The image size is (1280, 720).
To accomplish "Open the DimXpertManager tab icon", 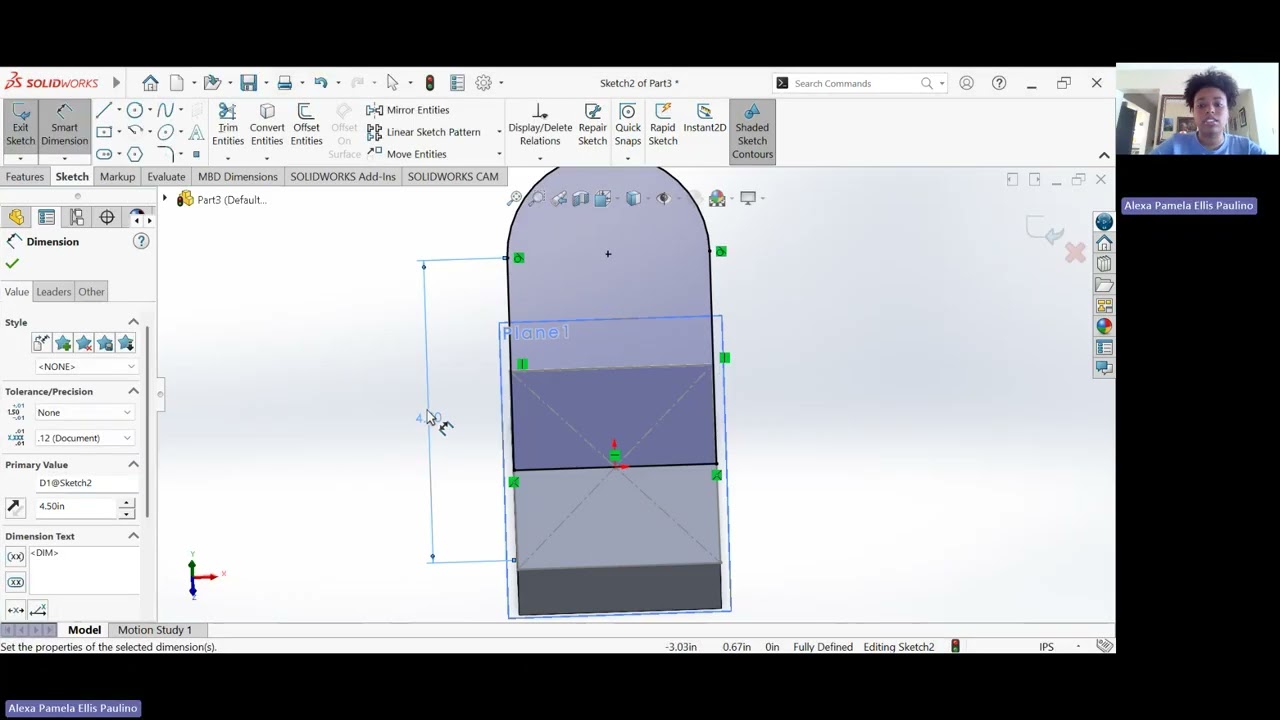I will [107, 217].
